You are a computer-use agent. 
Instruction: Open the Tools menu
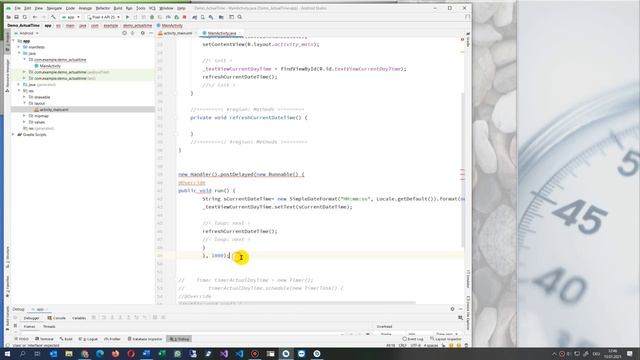(140, 8)
